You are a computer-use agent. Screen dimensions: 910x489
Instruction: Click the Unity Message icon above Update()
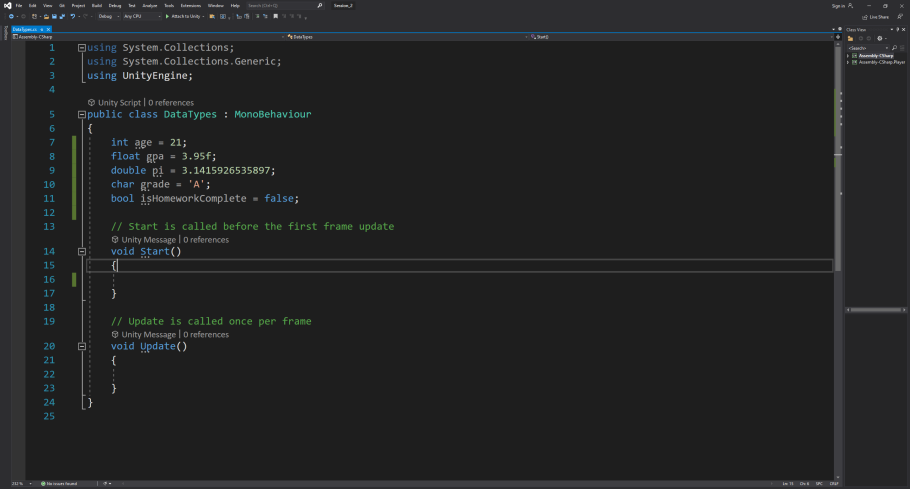point(115,335)
